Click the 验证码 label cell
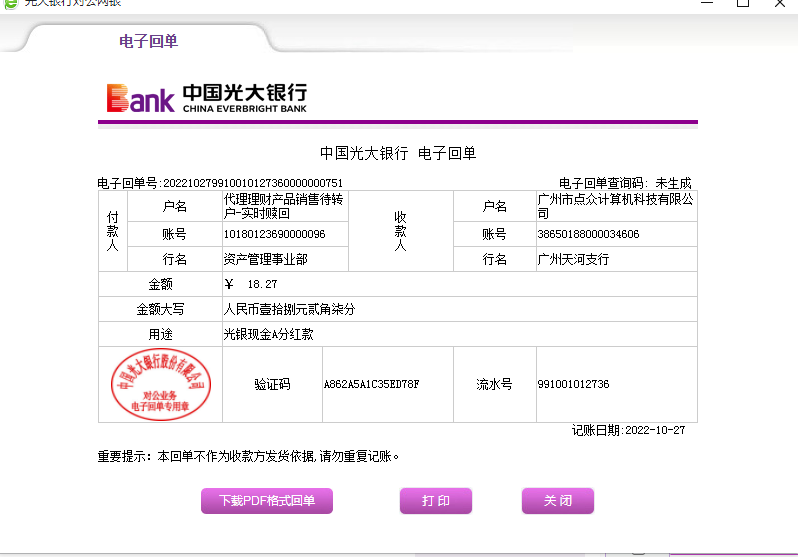The image size is (798, 557). pyautogui.click(x=272, y=384)
